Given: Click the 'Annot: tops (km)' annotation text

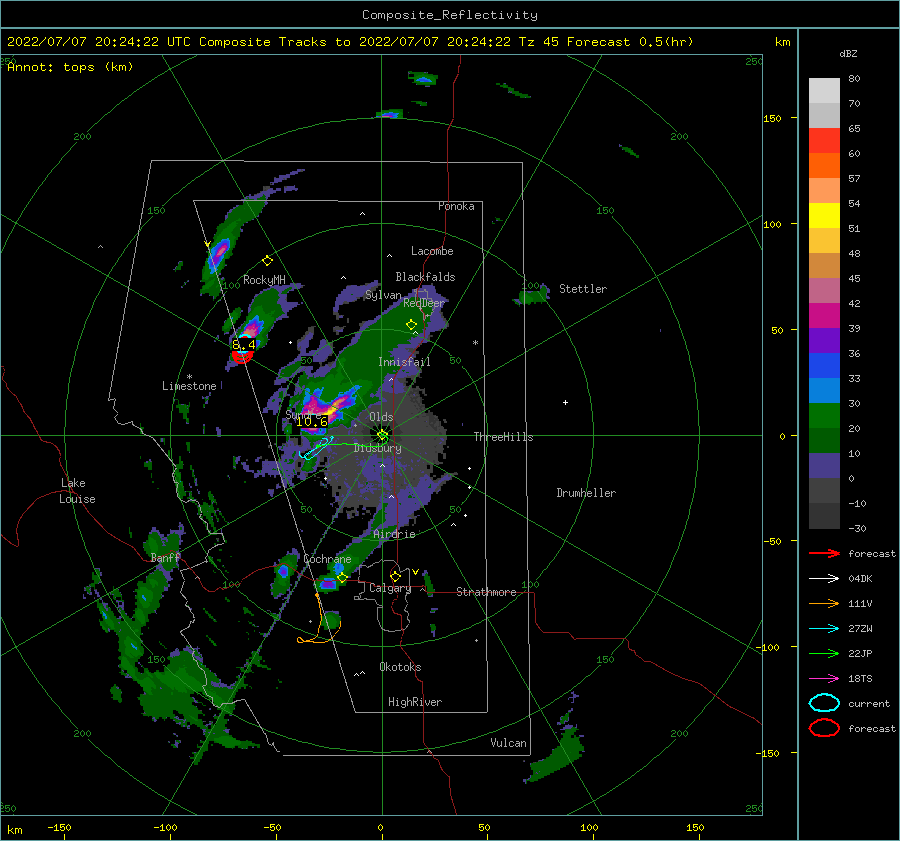Looking at the screenshot, I should click(70, 67).
